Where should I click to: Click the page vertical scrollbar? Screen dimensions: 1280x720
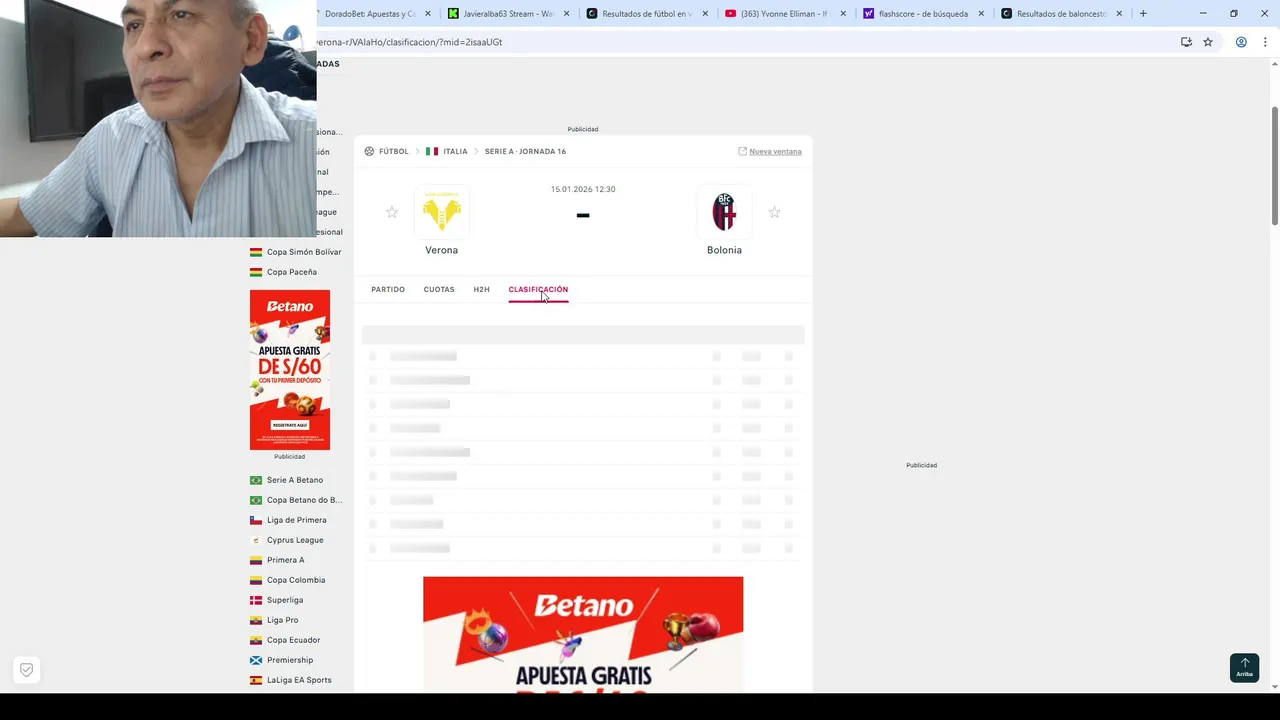tap(1274, 165)
